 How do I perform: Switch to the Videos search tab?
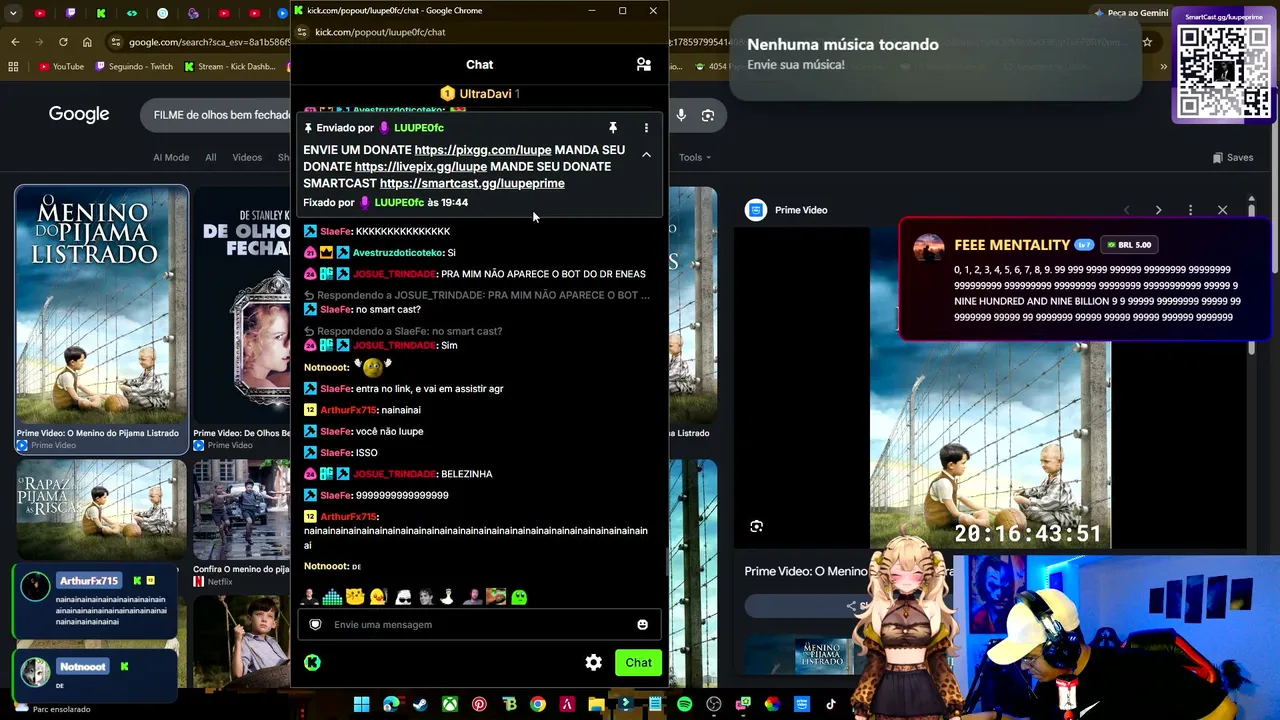point(247,157)
